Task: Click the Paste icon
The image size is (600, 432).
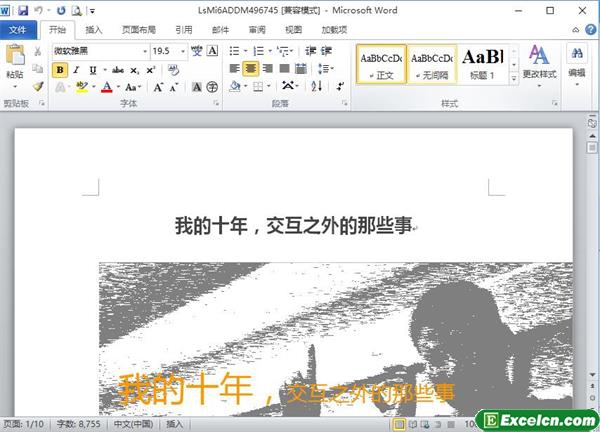Action: pyautogui.click(x=14, y=62)
